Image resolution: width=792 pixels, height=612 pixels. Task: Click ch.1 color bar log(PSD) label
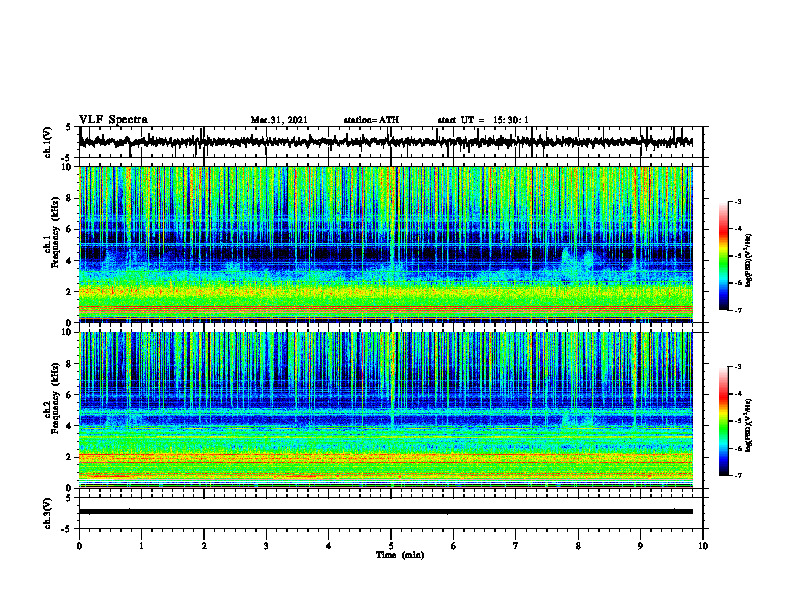749,260
